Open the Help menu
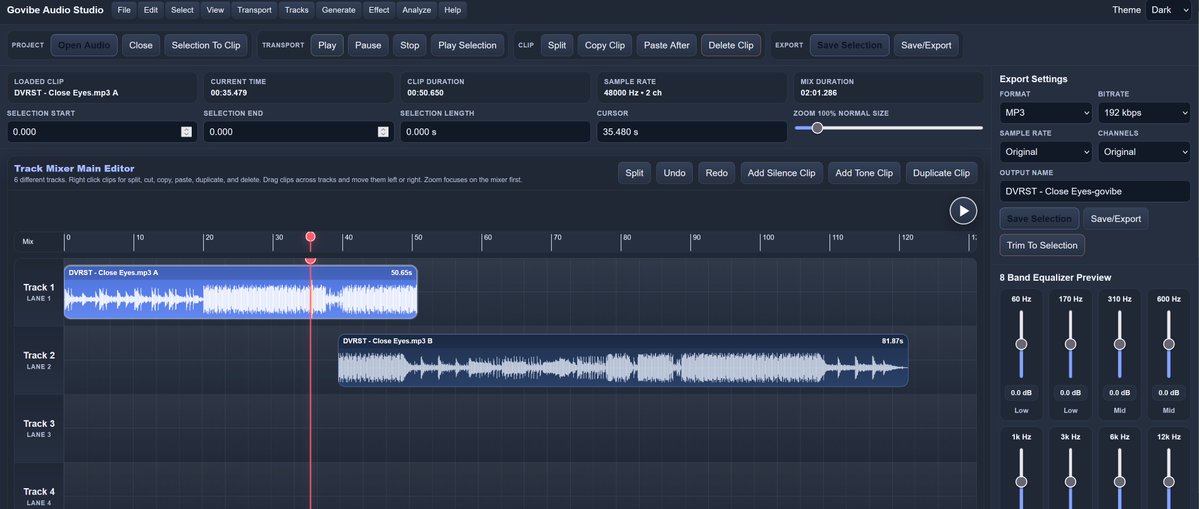1199x509 pixels. point(453,10)
